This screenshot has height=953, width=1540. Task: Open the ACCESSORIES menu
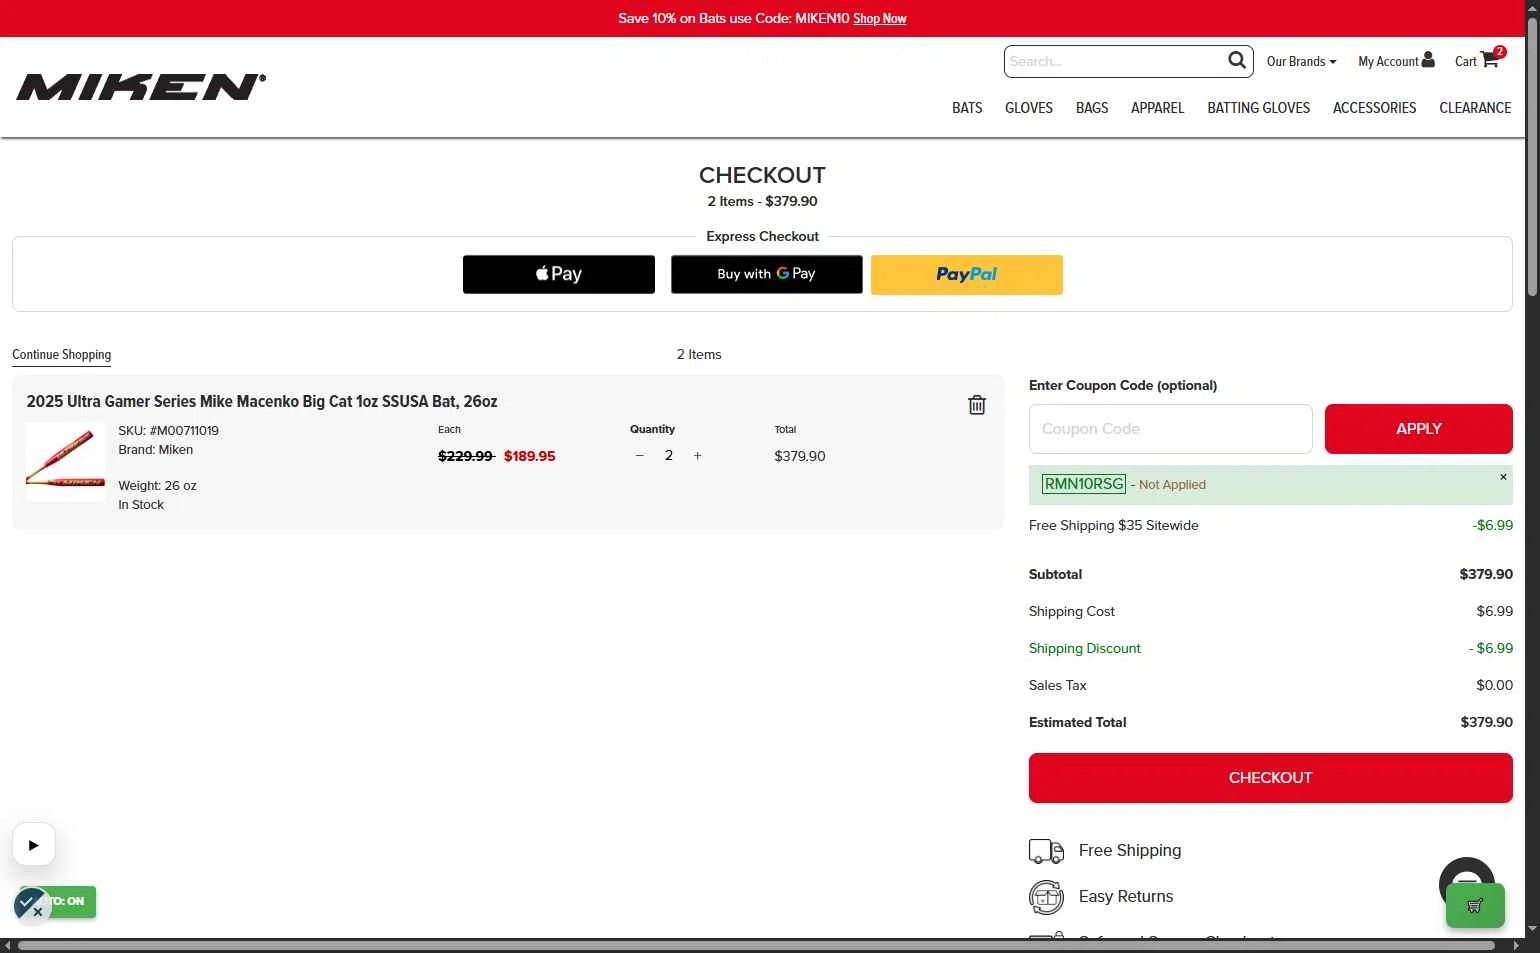[x=1374, y=108]
